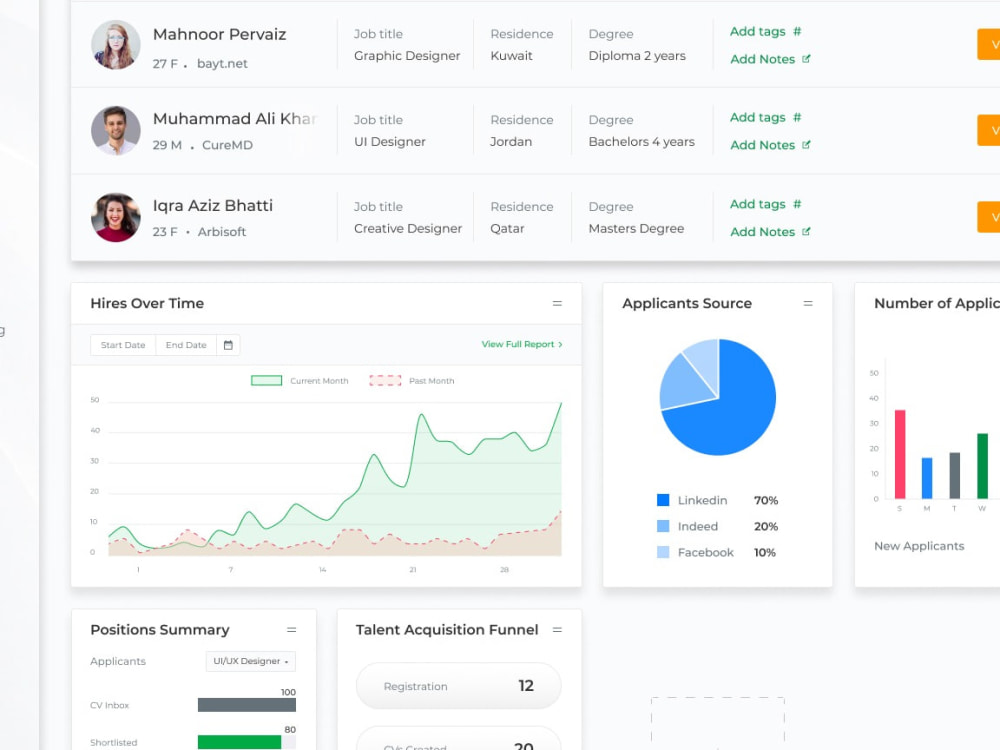
Task: Click CureMD company text
Action: (227, 145)
